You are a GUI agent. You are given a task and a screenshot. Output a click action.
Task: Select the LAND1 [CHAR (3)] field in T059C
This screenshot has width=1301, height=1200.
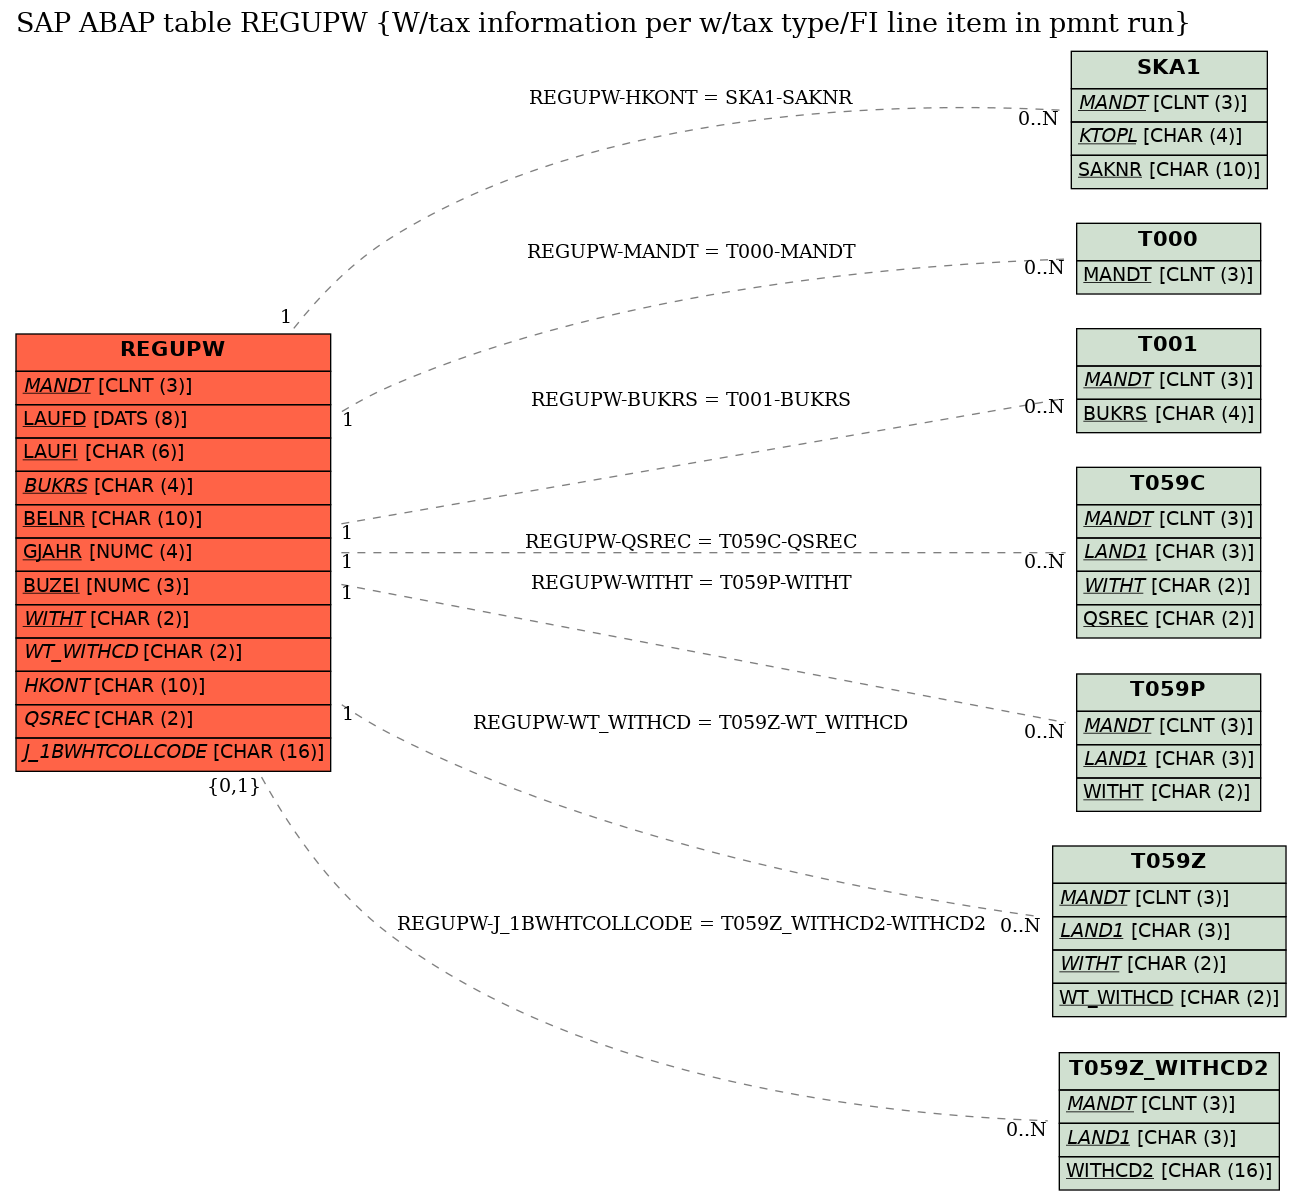click(x=1168, y=553)
